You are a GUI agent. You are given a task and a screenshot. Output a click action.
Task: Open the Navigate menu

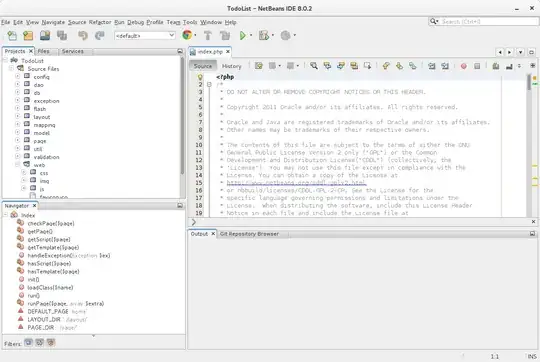[x=53, y=22]
